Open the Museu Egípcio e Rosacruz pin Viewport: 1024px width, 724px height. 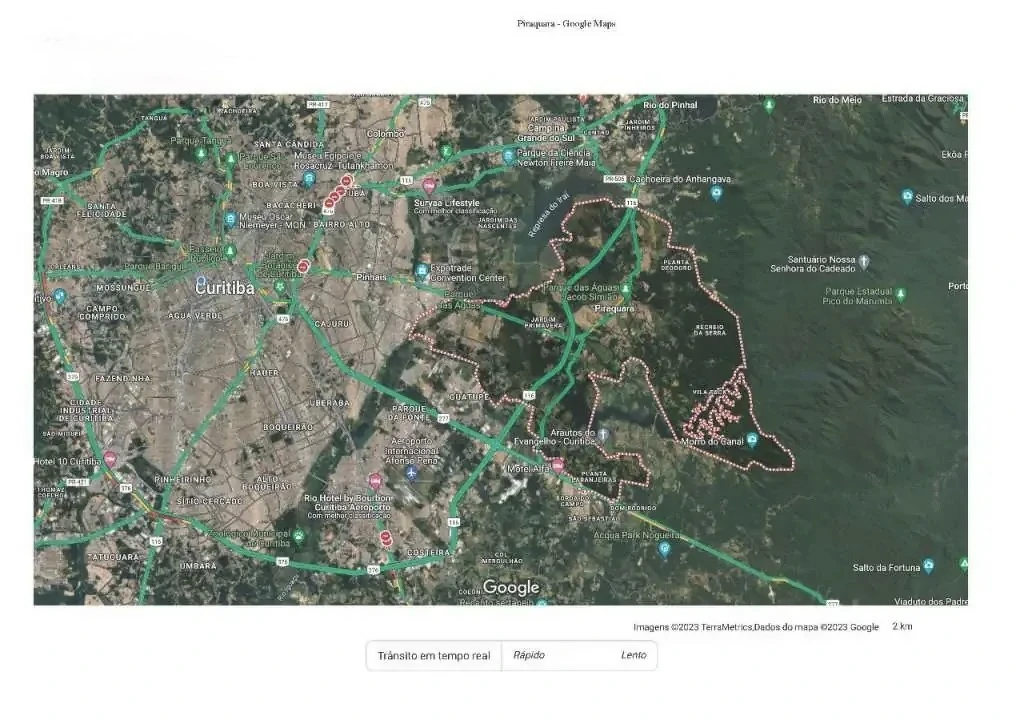tap(309, 178)
